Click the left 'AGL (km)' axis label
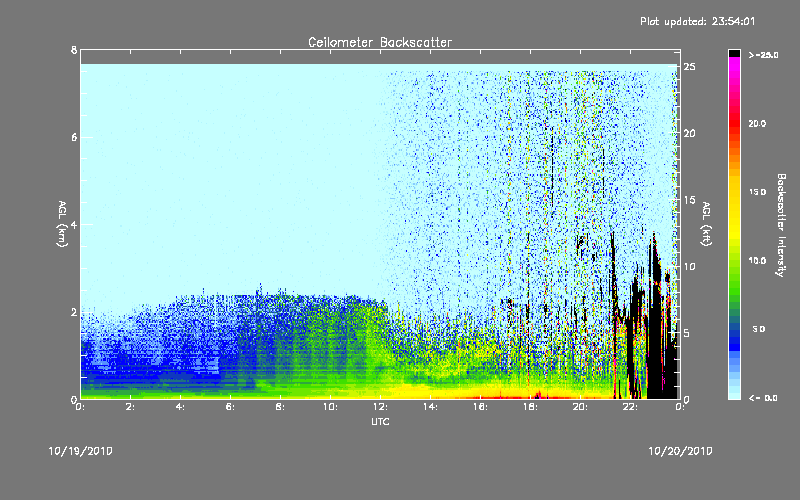The image size is (800, 500). pos(62,224)
